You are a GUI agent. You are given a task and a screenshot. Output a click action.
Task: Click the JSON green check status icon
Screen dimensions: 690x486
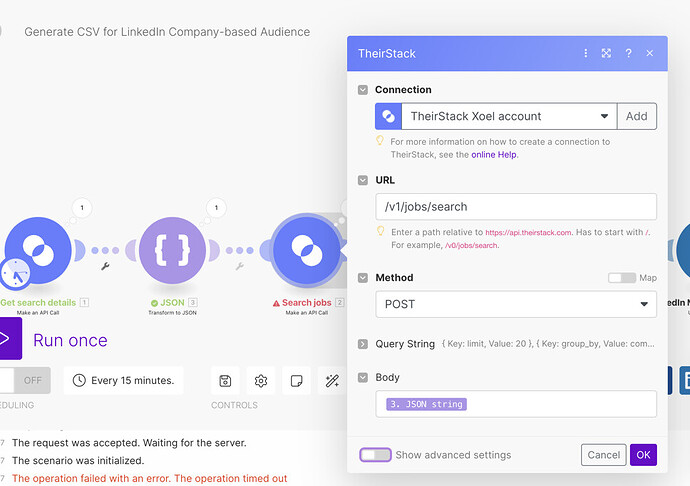click(x=154, y=303)
